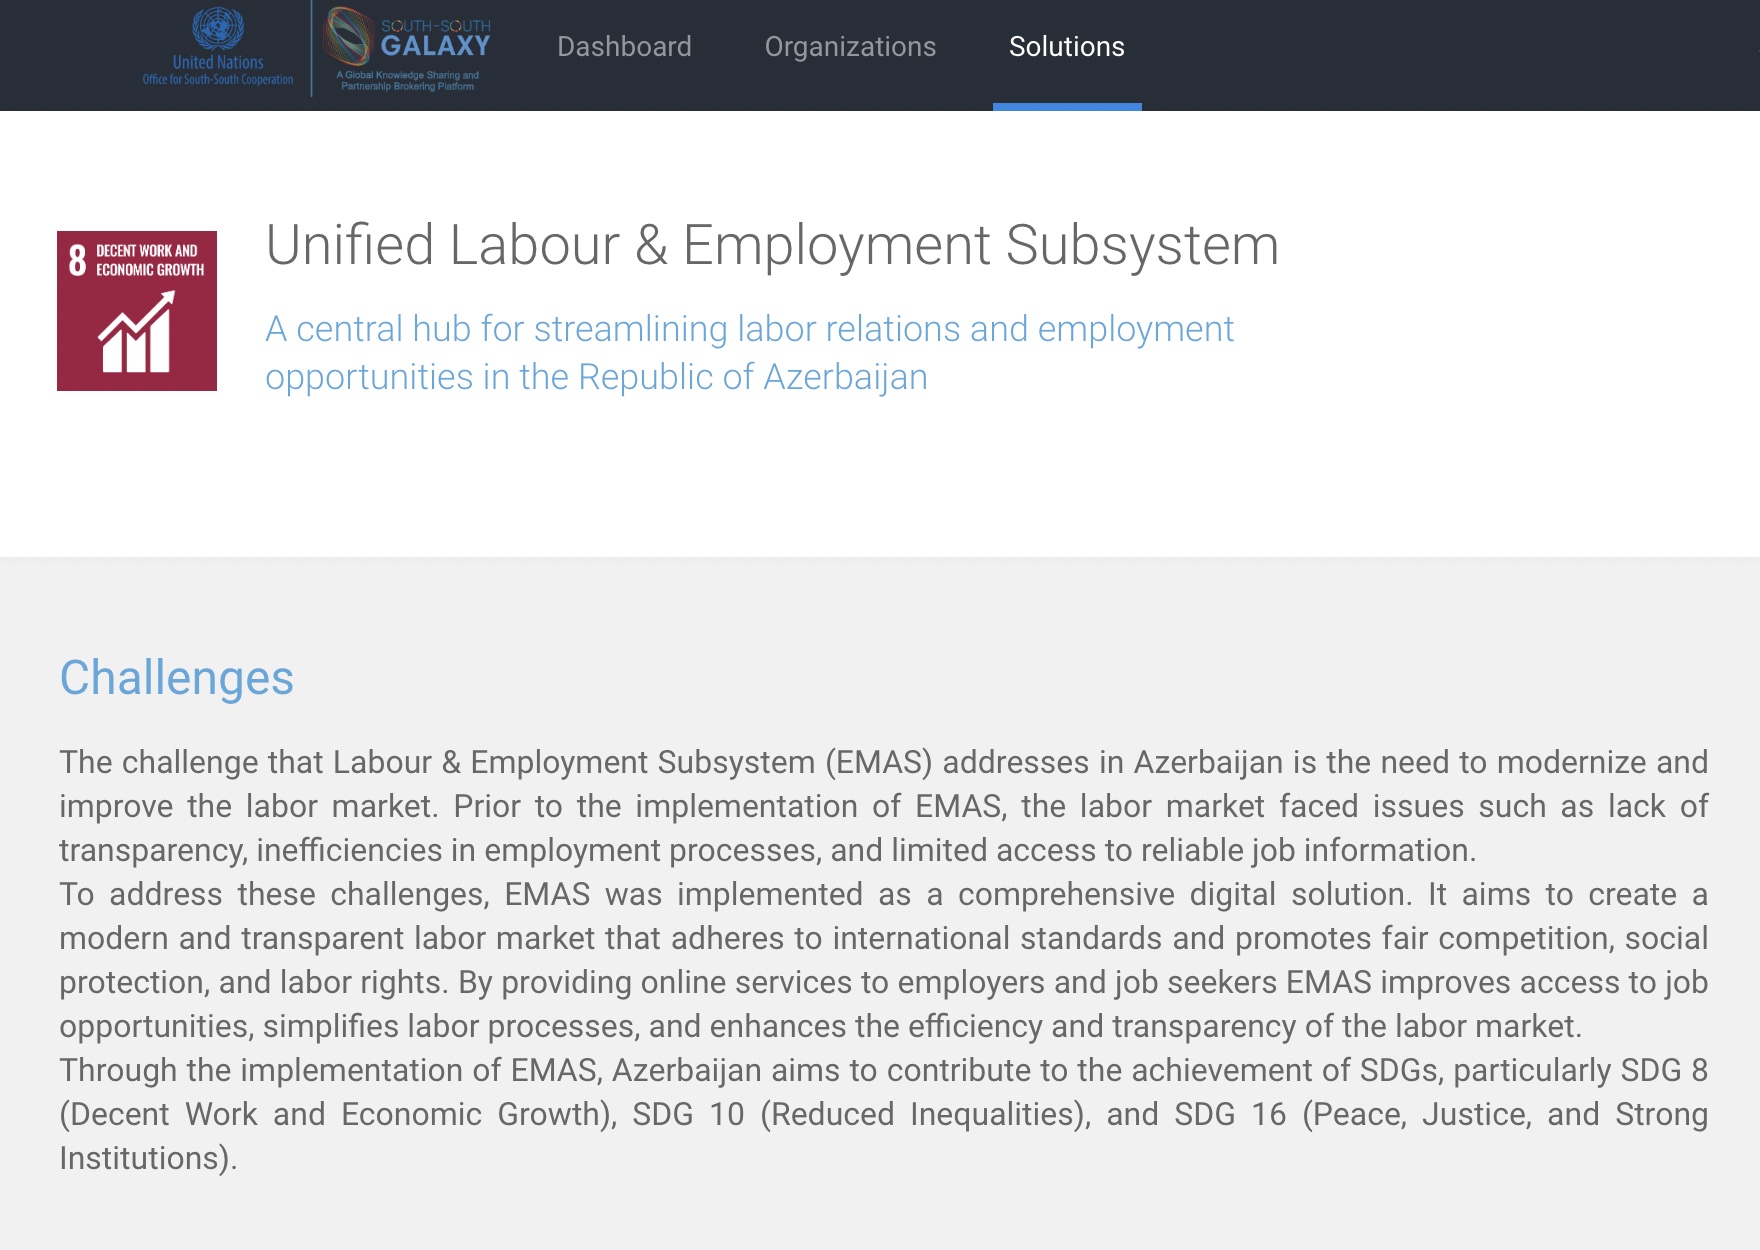
Task: Click the Unified Labour & Employment Subsystem title
Action: 772,245
